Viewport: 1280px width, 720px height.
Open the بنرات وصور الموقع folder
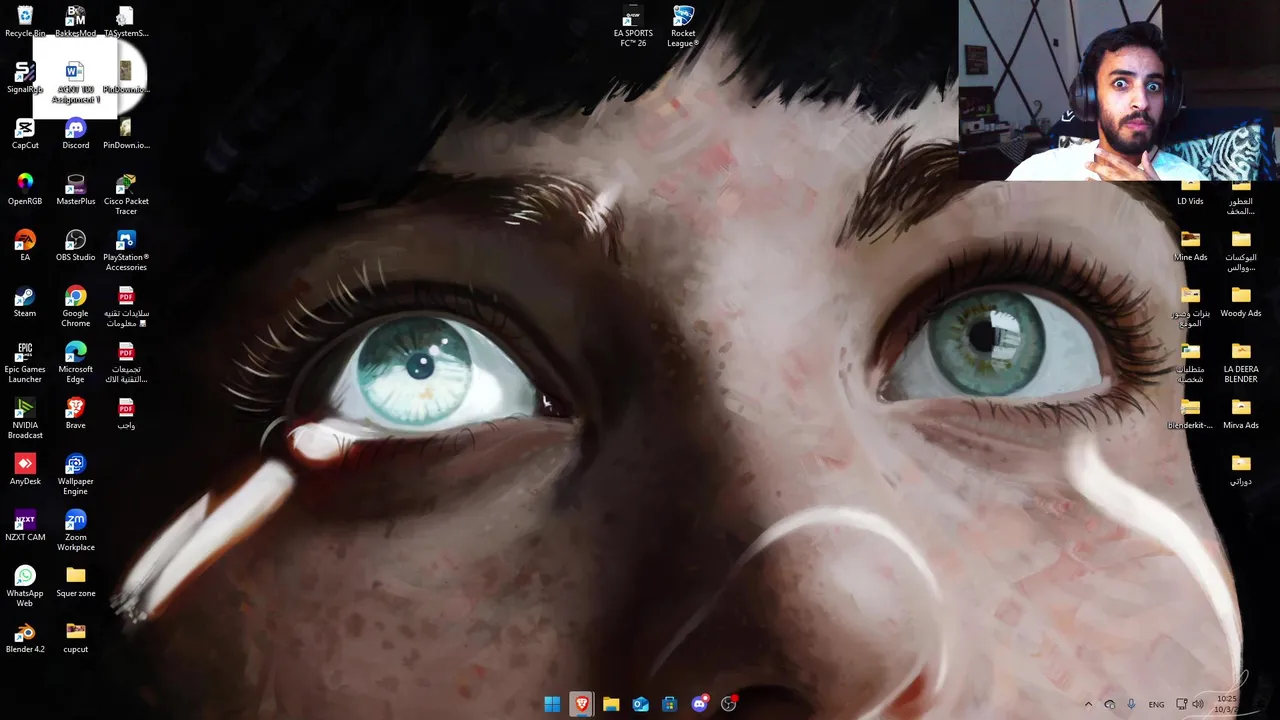coord(1190,306)
